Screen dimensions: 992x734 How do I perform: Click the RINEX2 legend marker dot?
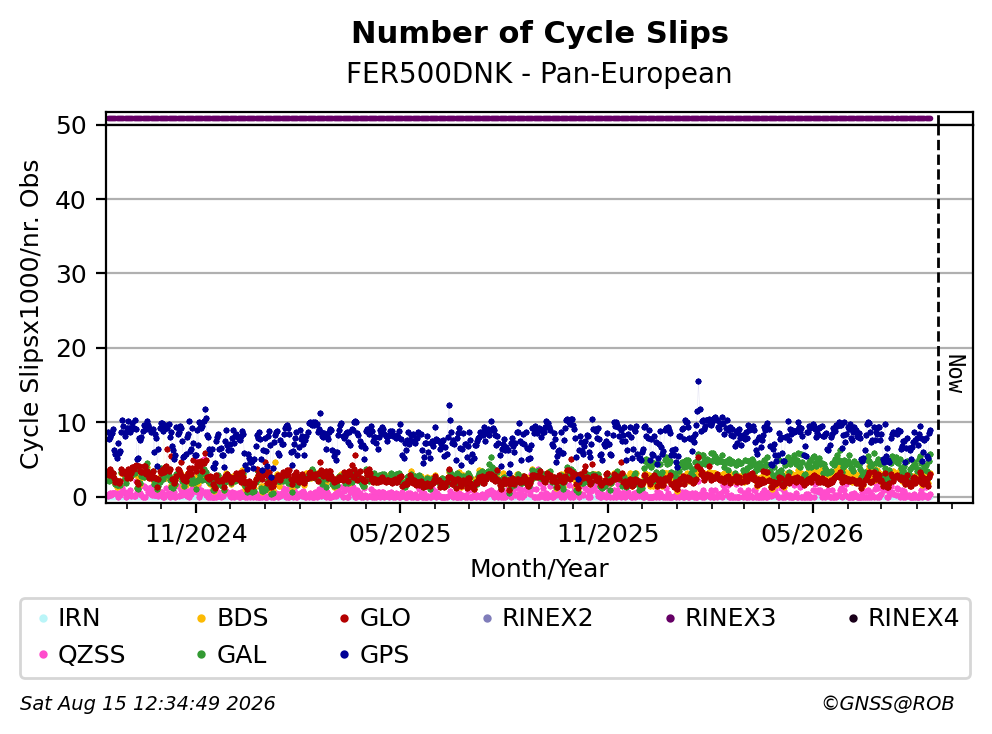pos(487,618)
